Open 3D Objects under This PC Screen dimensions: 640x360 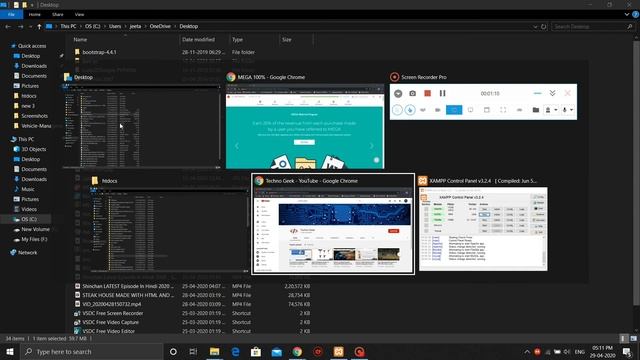pyautogui.click(x=34, y=149)
